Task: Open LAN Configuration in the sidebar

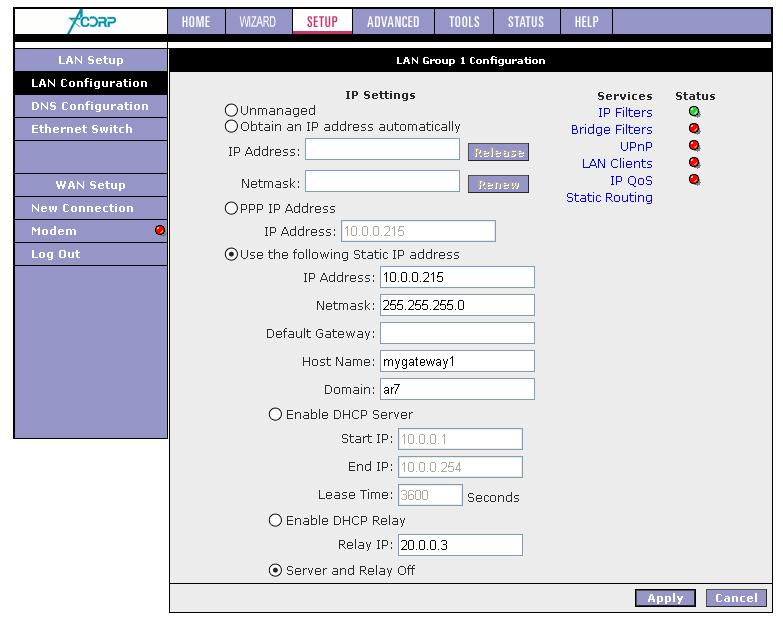Action: pyautogui.click(x=91, y=83)
